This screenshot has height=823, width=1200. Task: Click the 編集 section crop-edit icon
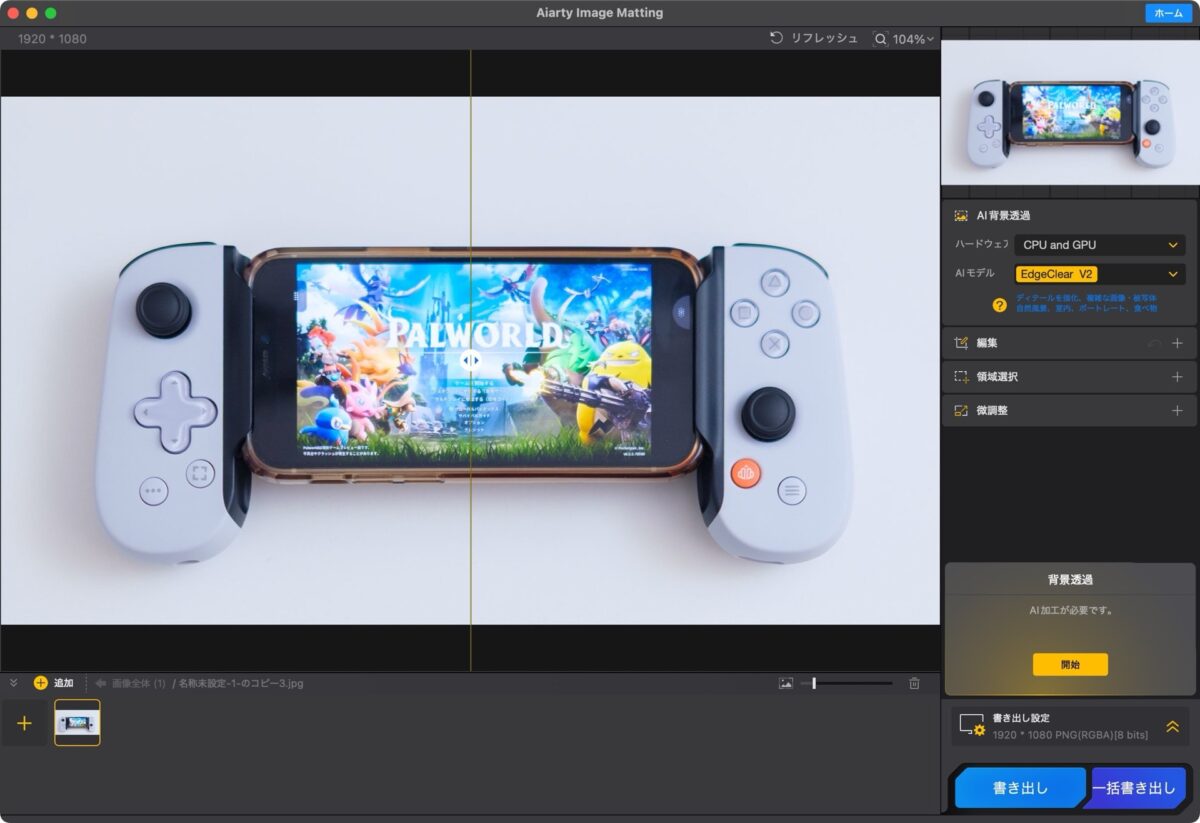(x=961, y=343)
